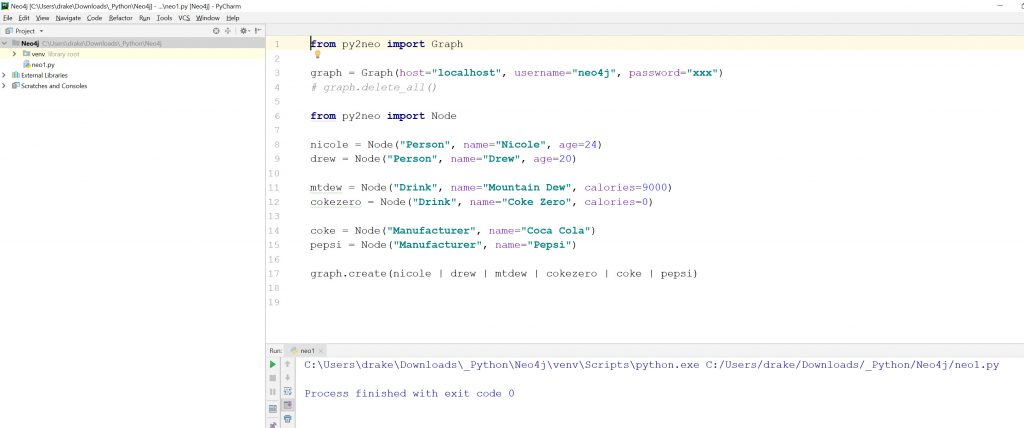This screenshot has width=1024, height=428.
Task: Open the Project view dropdown
Action: coord(39,31)
